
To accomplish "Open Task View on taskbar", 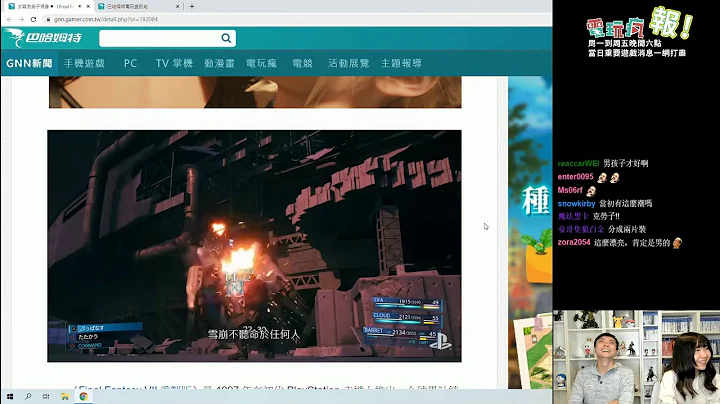I will click(46, 396).
